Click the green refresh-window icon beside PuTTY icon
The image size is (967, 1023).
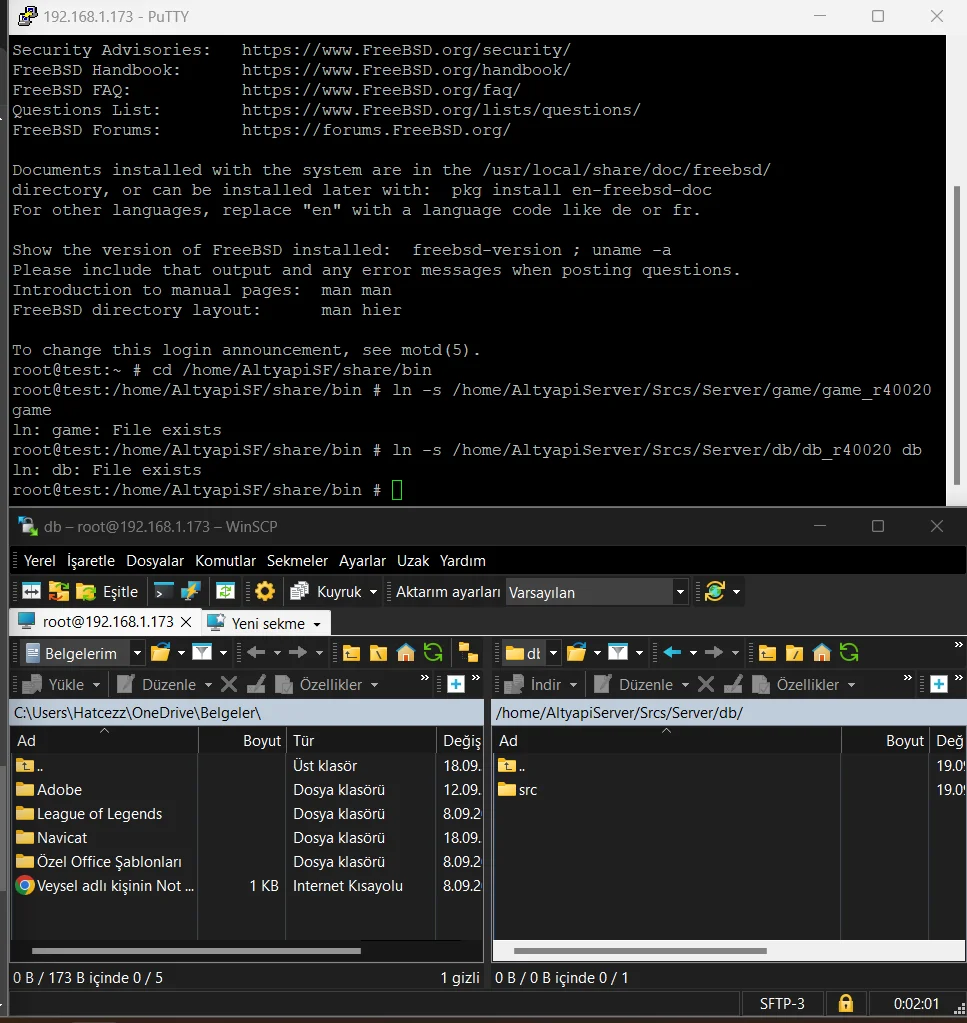225,592
